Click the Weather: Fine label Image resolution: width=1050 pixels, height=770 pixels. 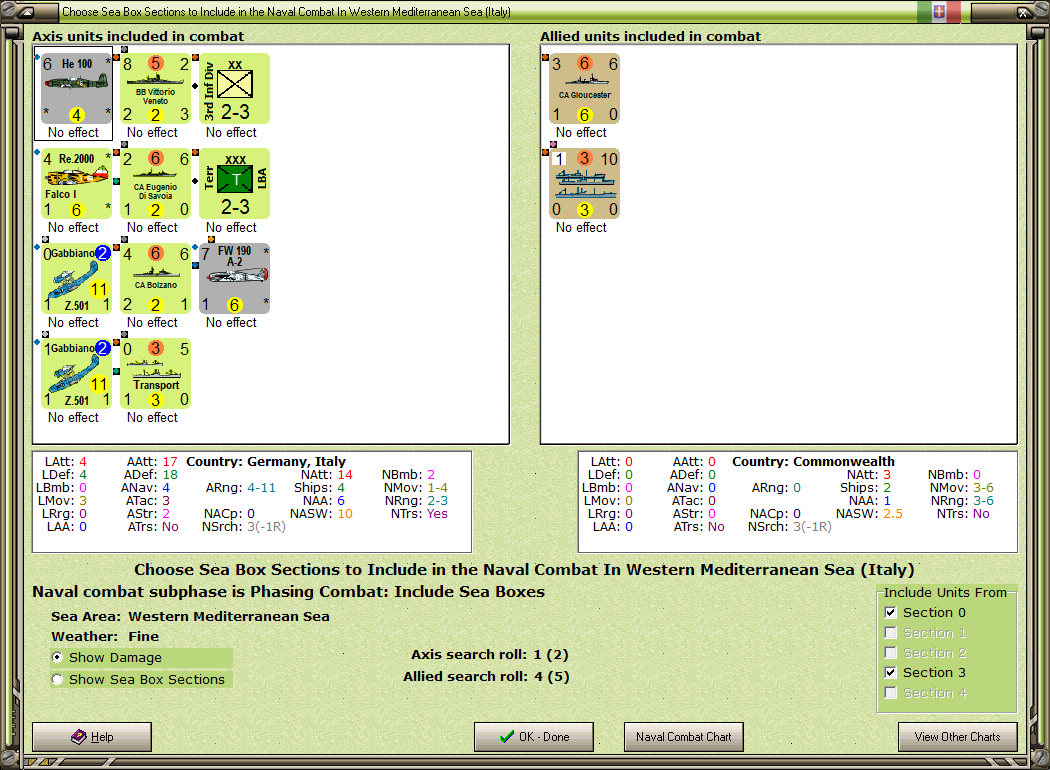pyautogui.click(x=105, y=637)
